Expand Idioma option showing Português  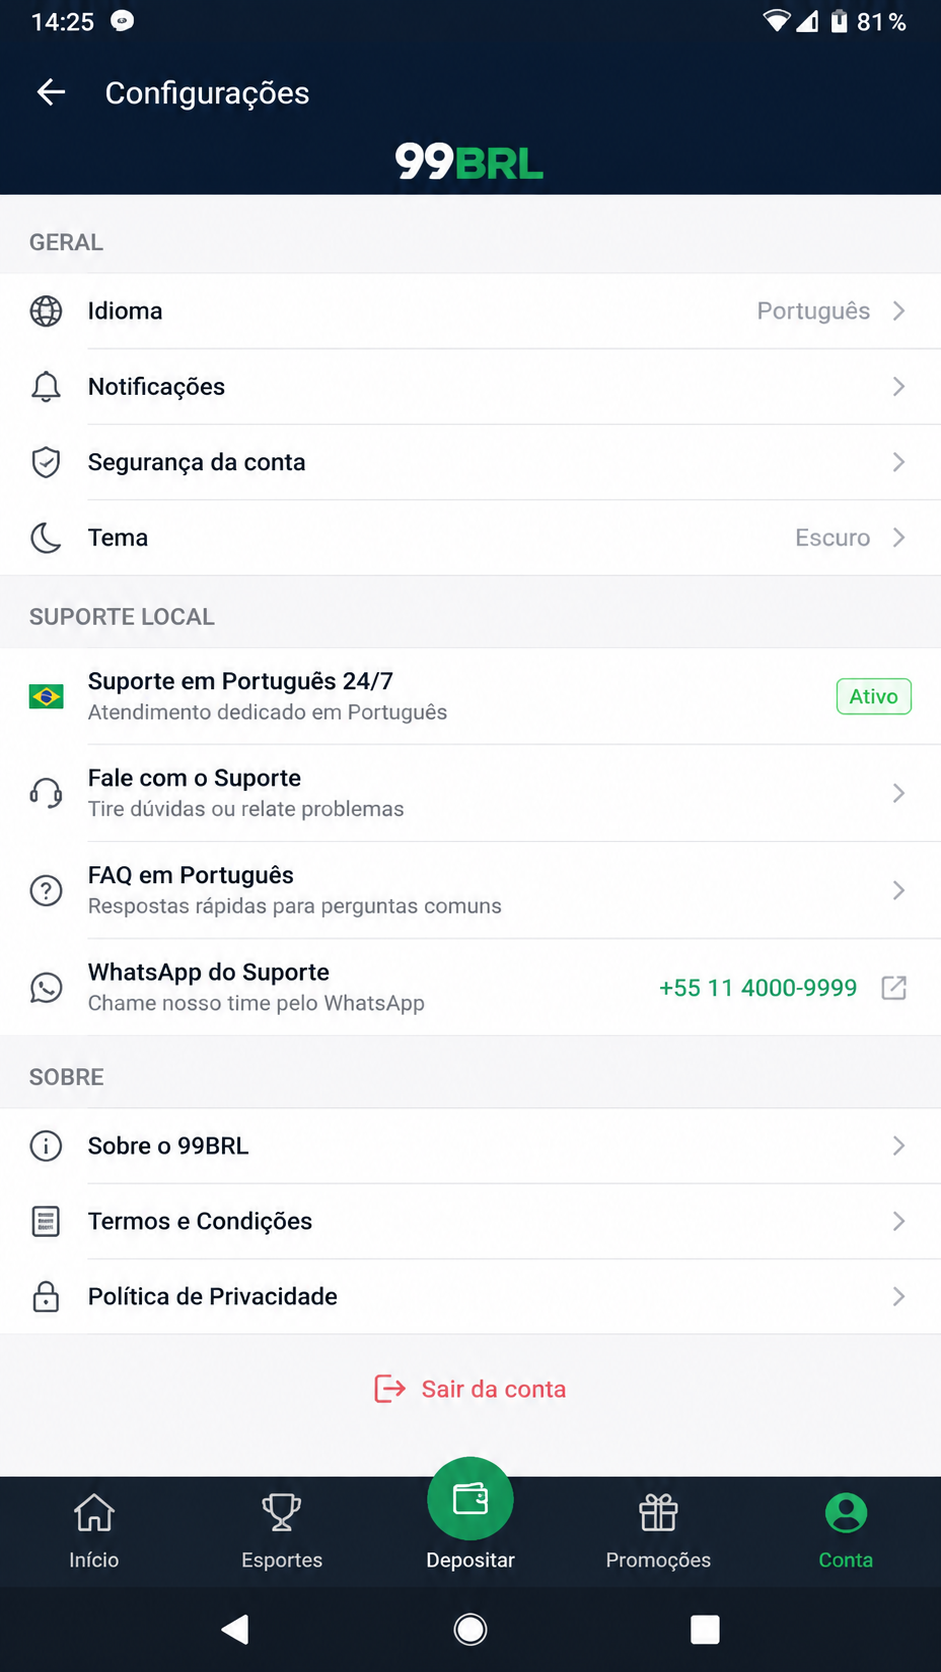pos(470,311)
